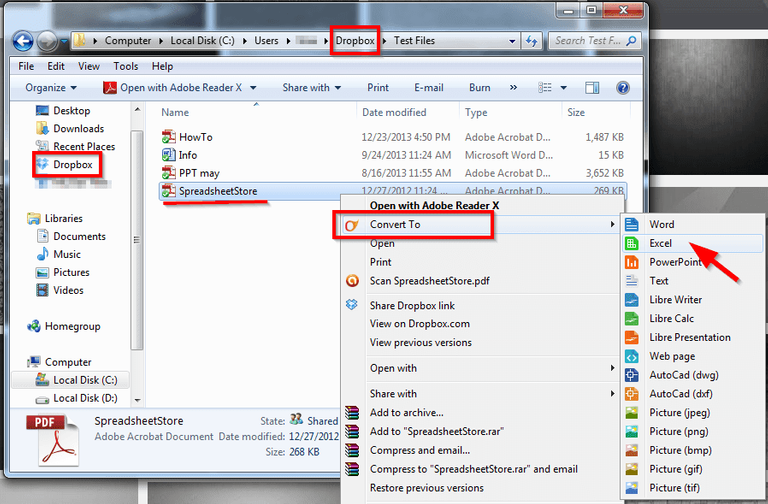The image size is (768, 504).
Task: Open the recent pages dropdown by navigation arrows
Action: (64, 42)
